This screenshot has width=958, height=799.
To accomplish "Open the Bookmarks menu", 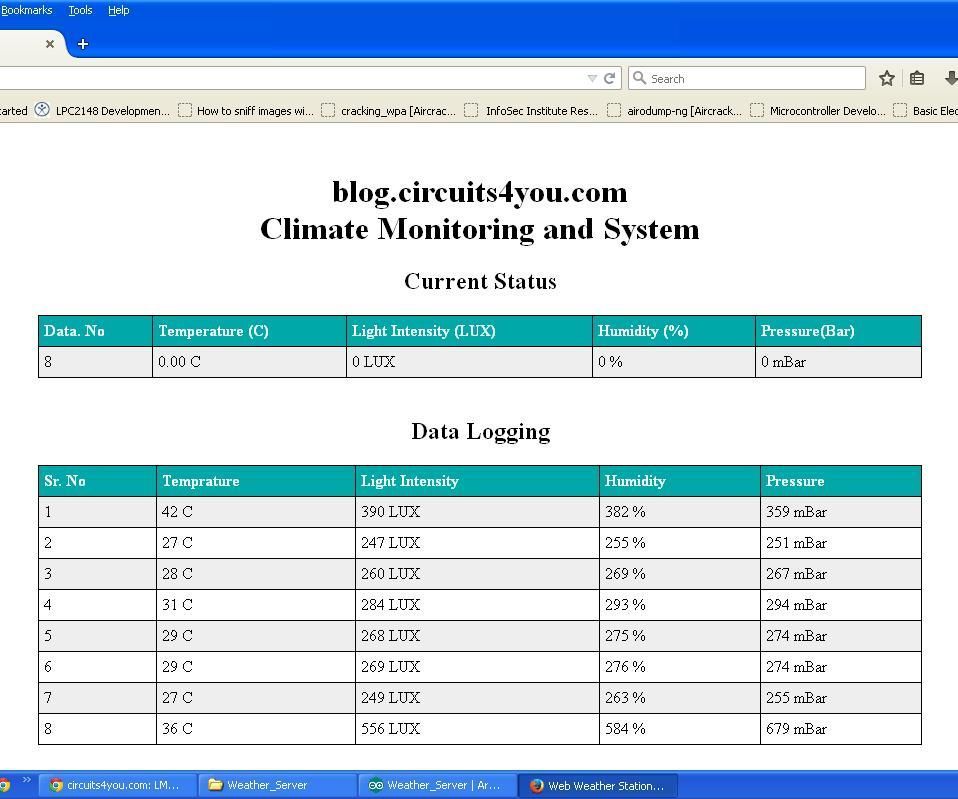I will coord(27,10).
